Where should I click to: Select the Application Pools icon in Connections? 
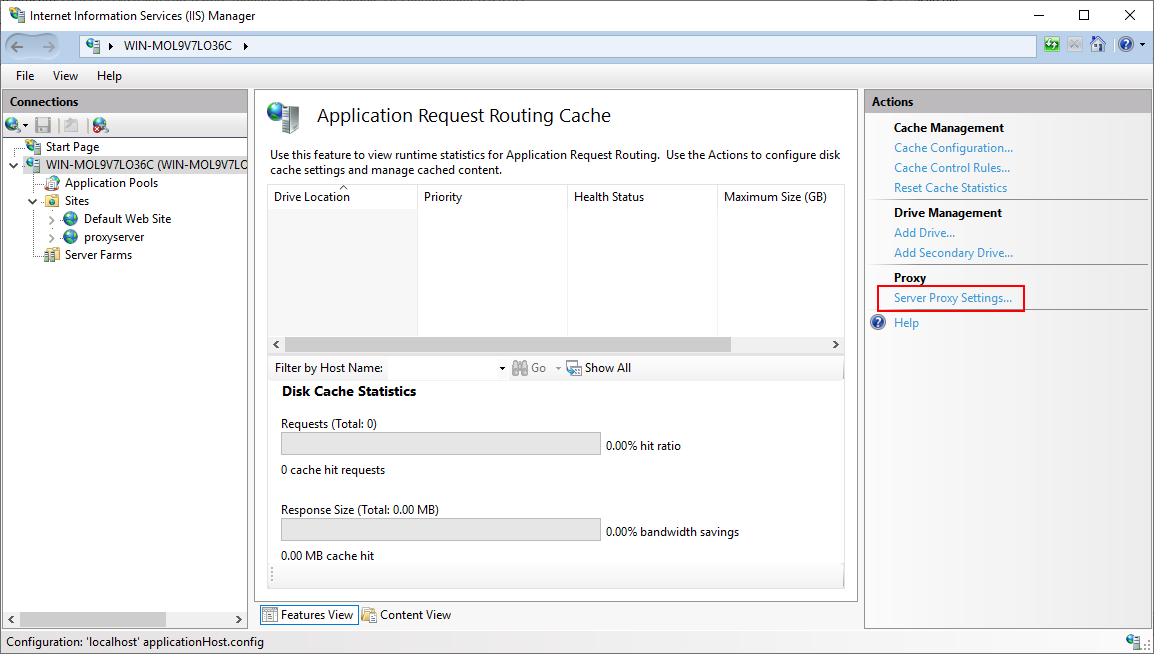coord(50,182)
